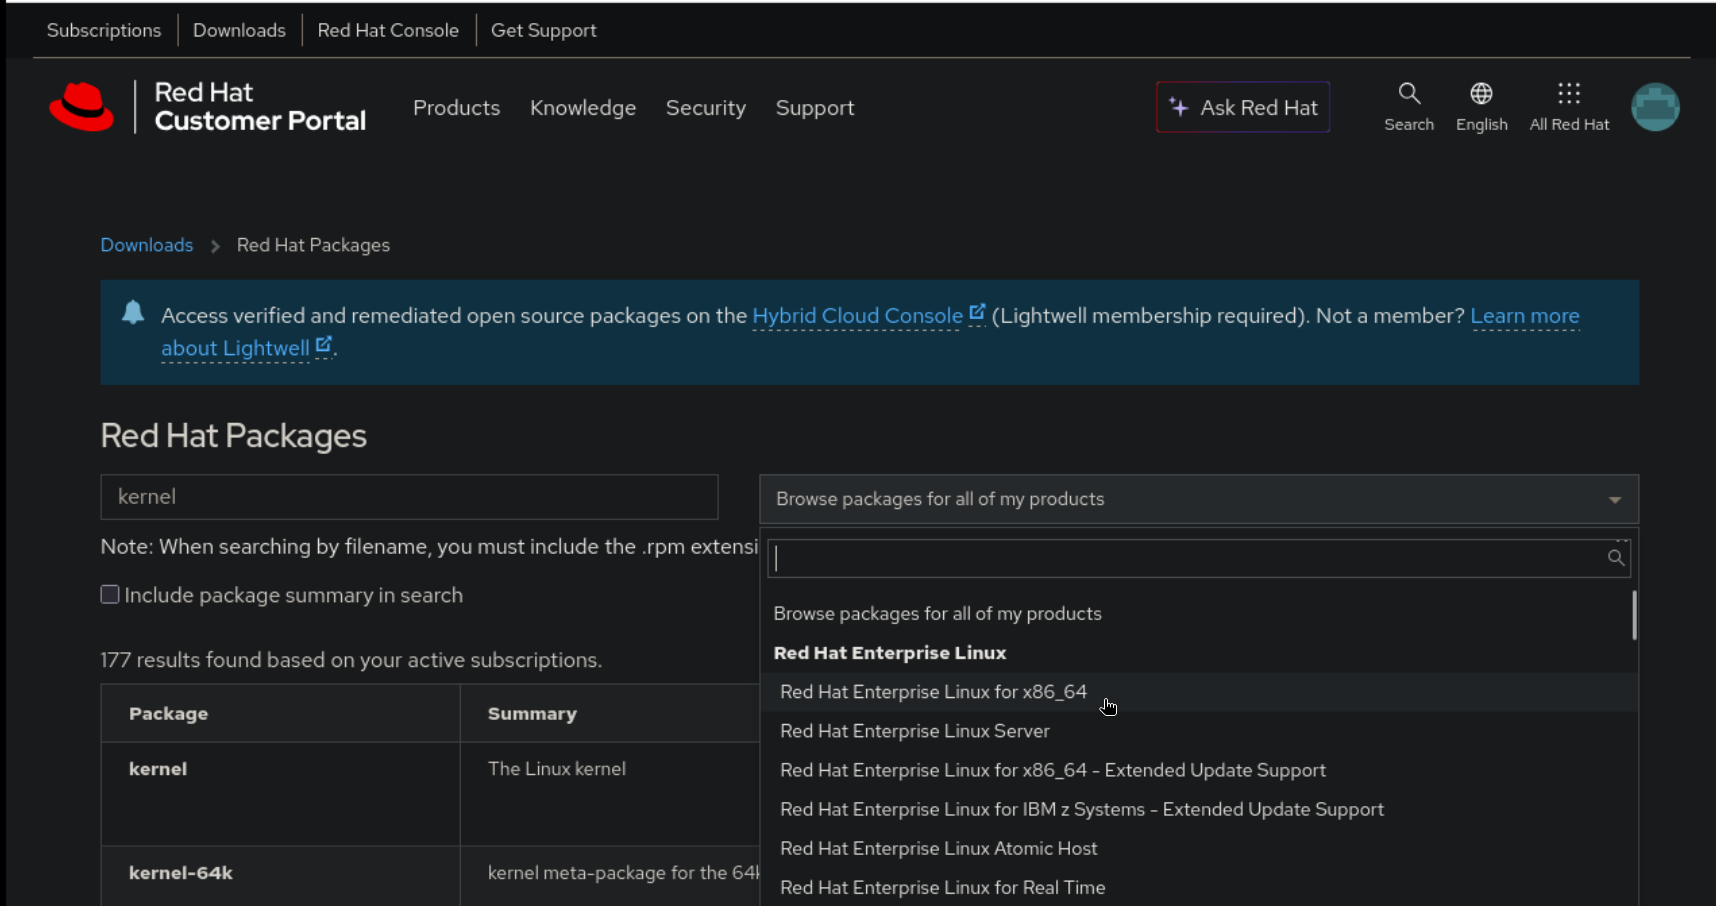This screenshot has width=1716, height=906.
Task: Enable Include package summary in search checkbox
Action: pyautogui.click(x=110, y=595)
